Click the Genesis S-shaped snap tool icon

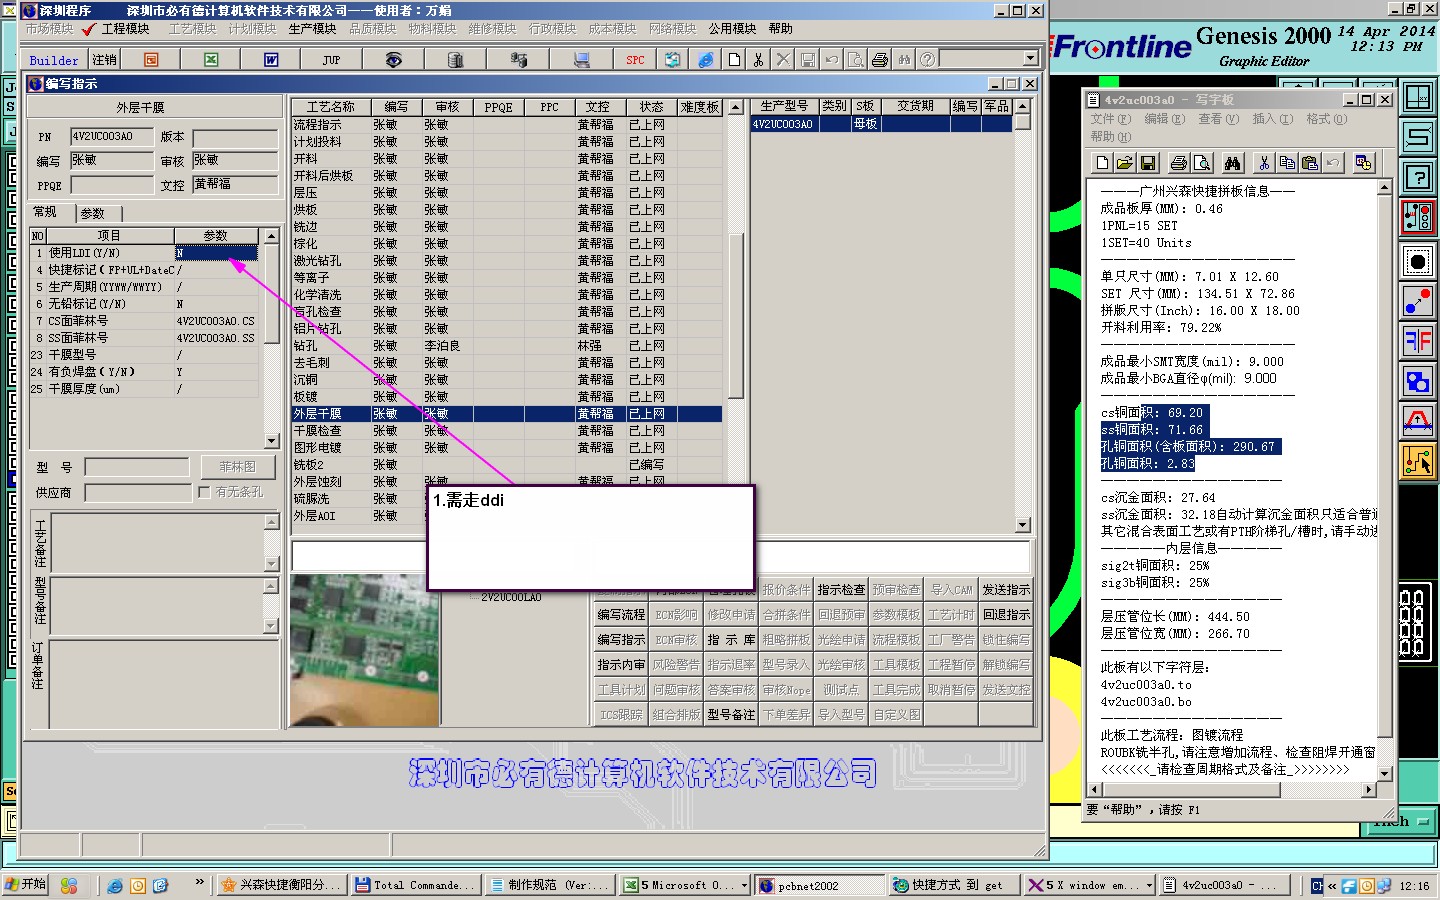tap(1418, 137)
